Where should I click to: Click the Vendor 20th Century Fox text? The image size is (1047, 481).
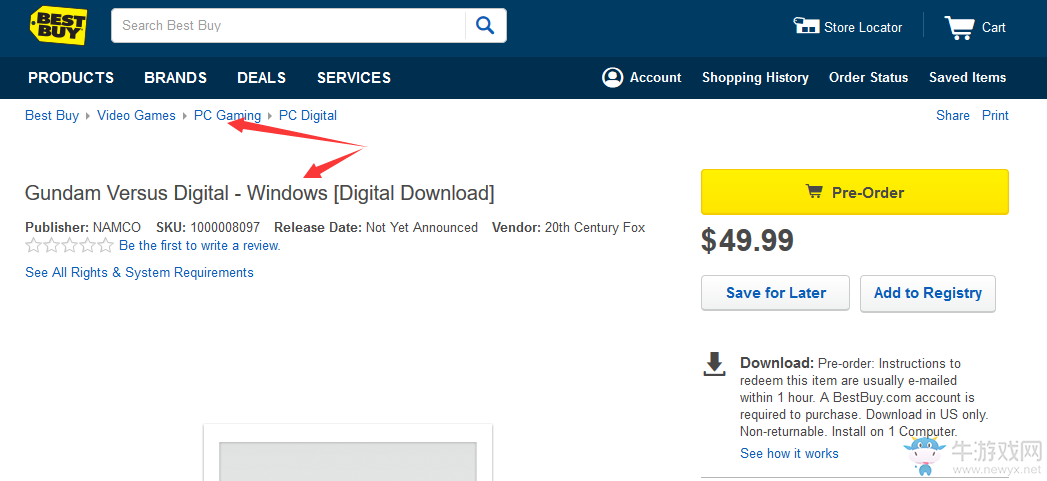[569, 228]
